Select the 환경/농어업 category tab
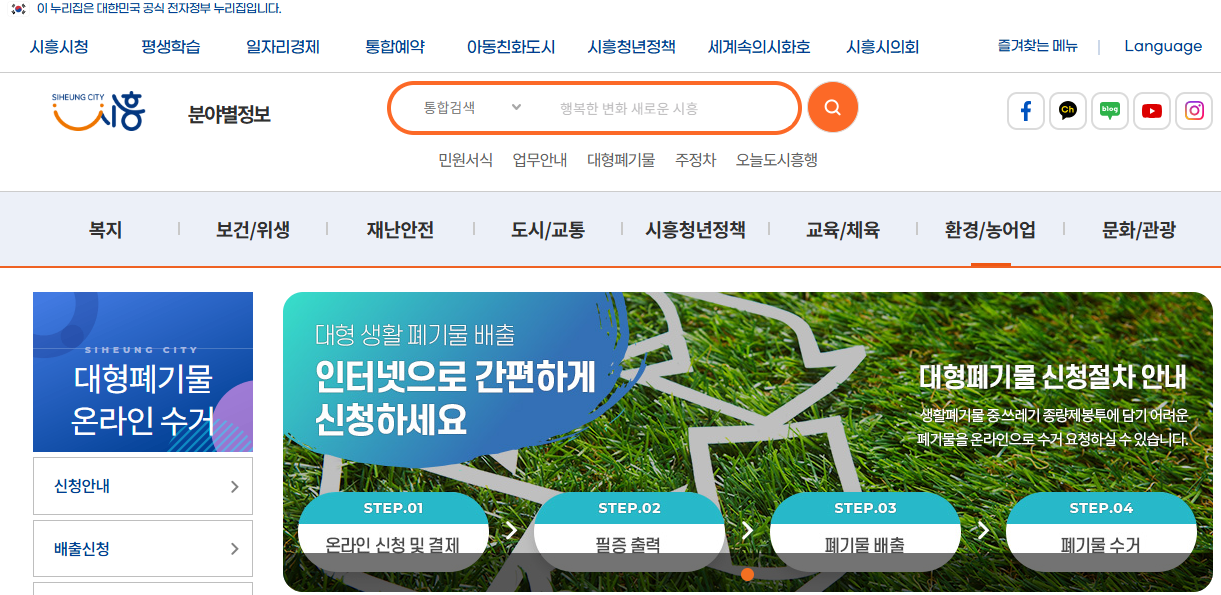This screenshot has height=595, width=1221. [990, 230]
